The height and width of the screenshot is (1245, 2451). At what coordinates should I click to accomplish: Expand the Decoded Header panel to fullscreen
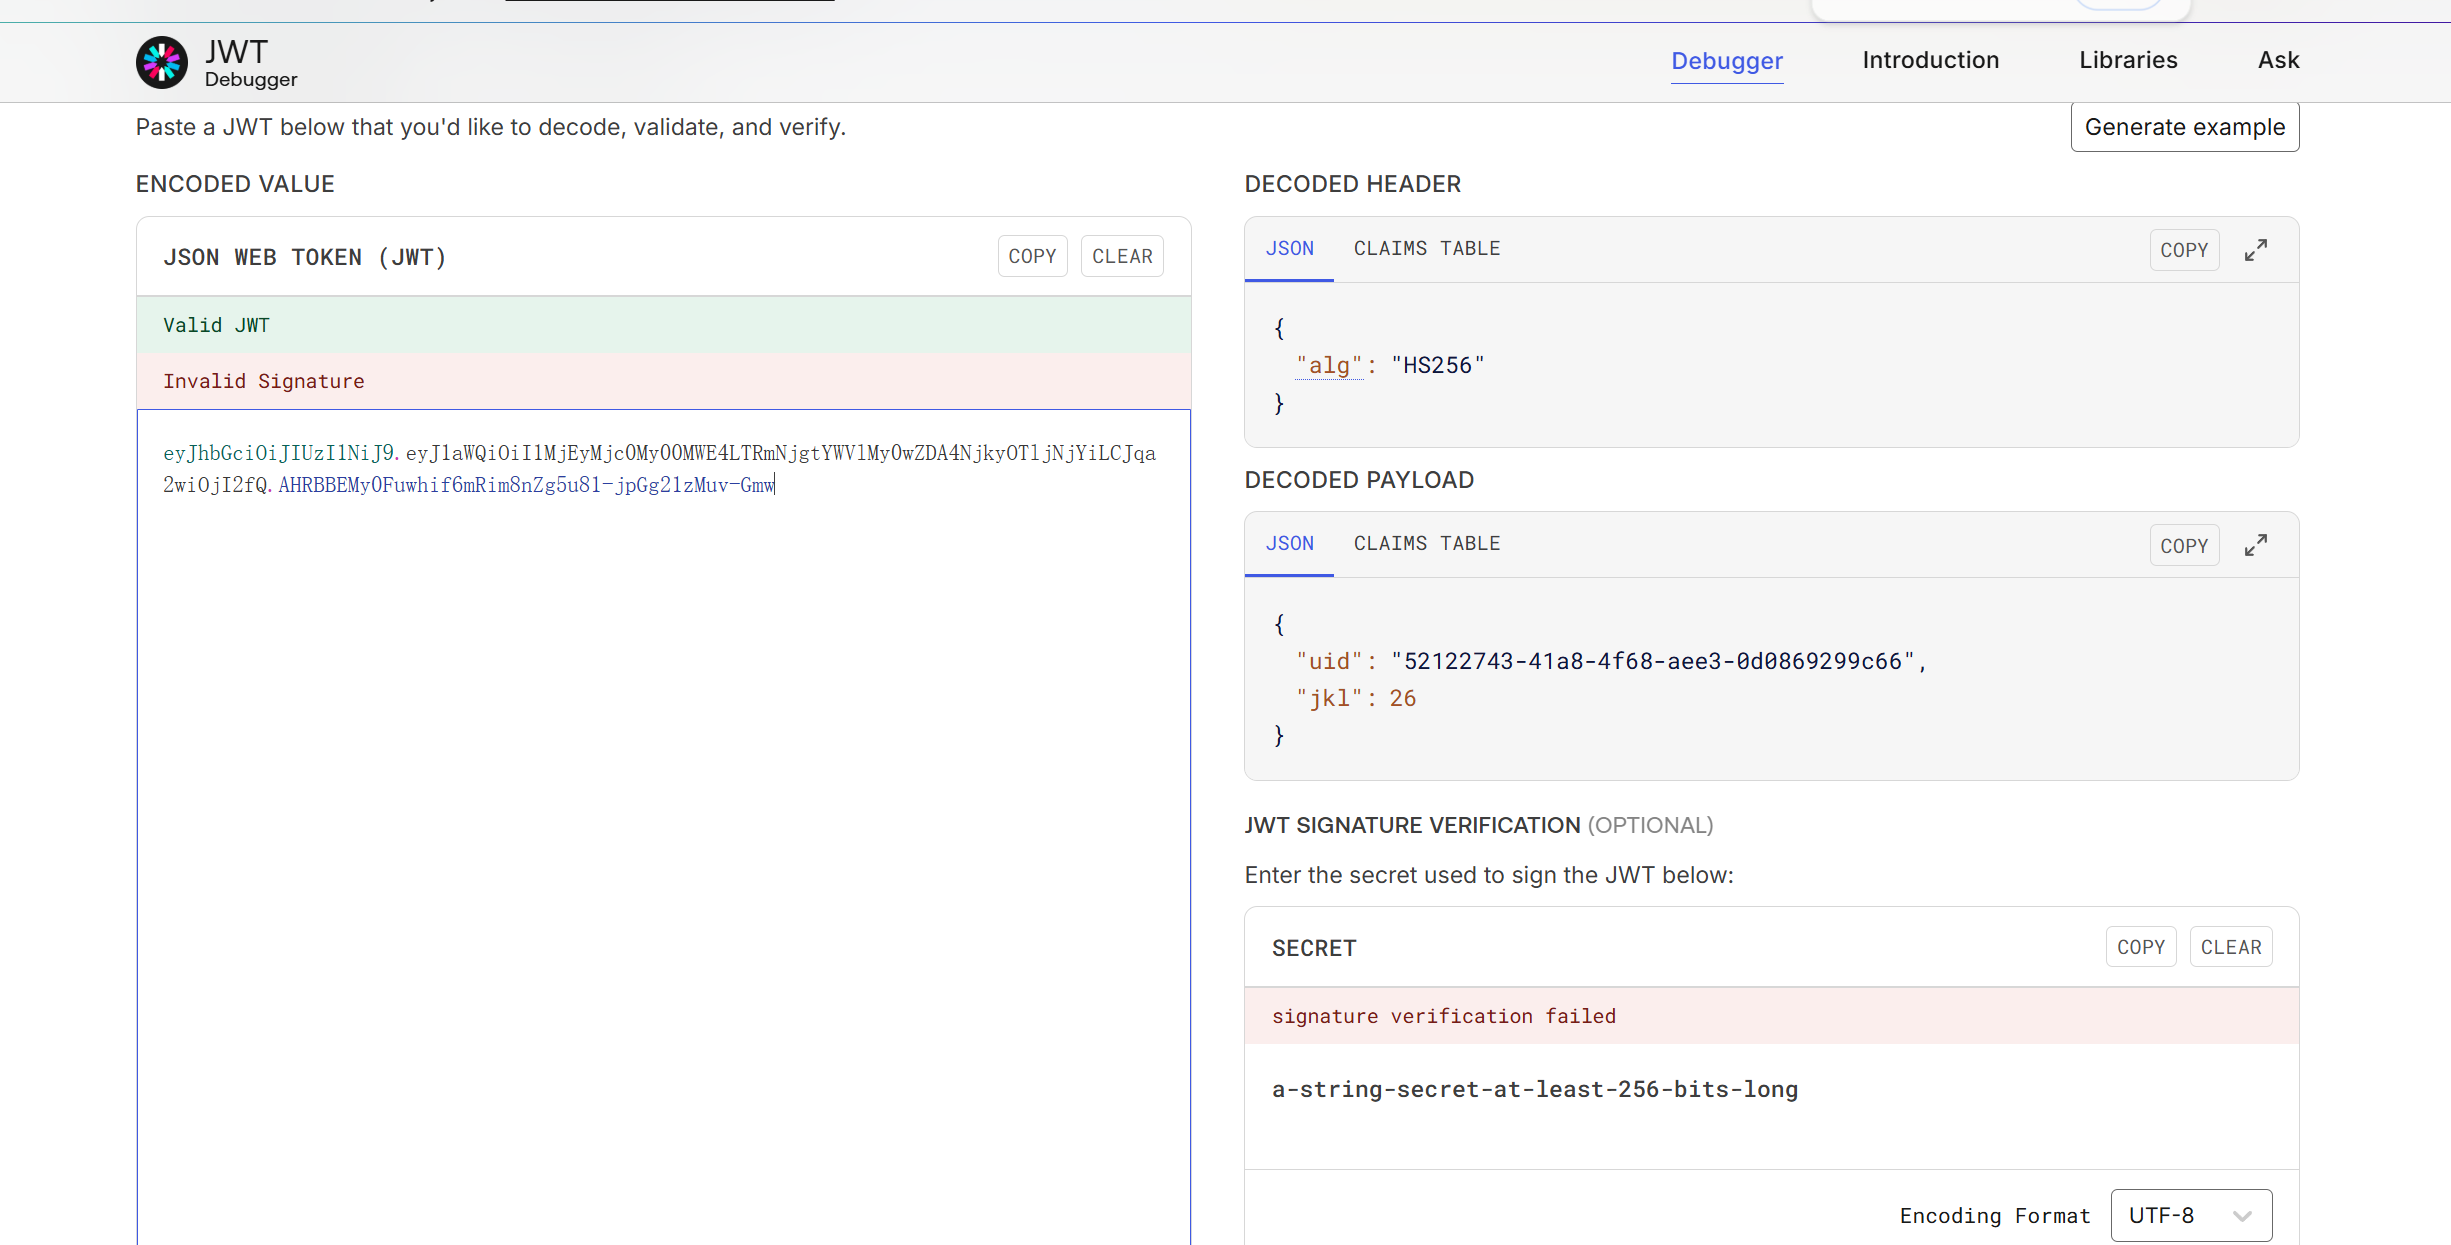[x=2255, y=250]
